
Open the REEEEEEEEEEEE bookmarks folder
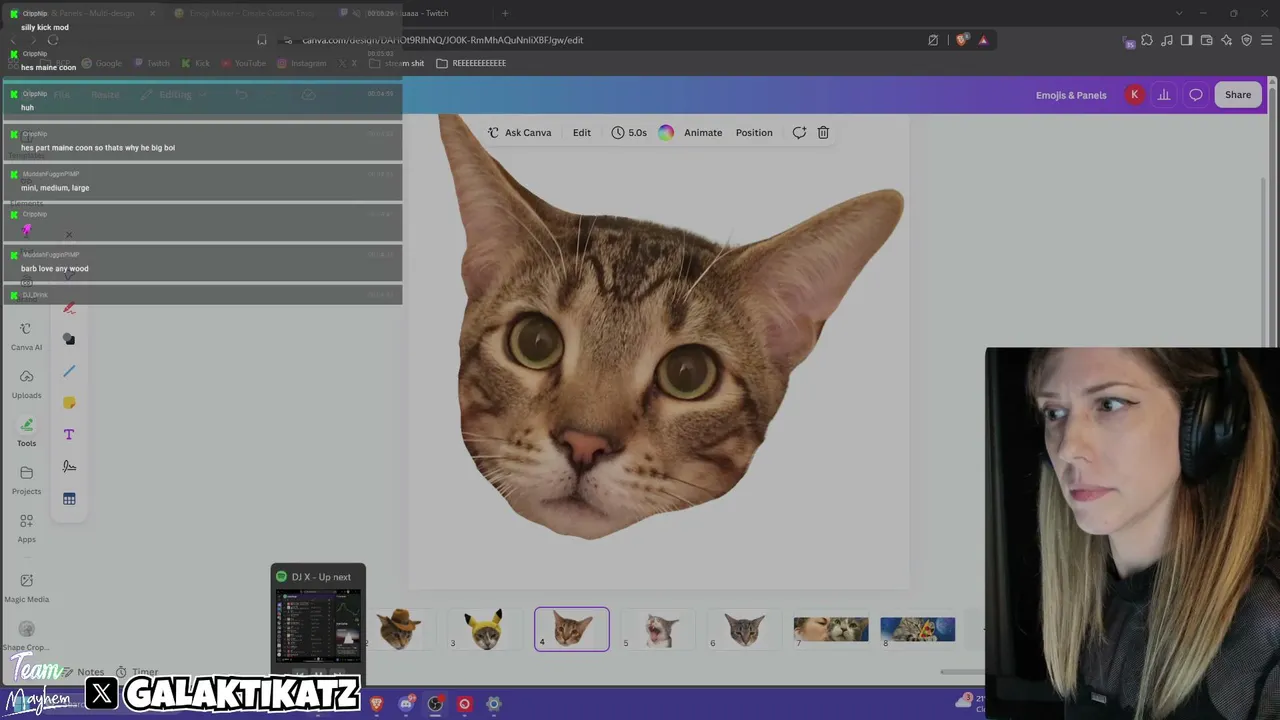471,63
